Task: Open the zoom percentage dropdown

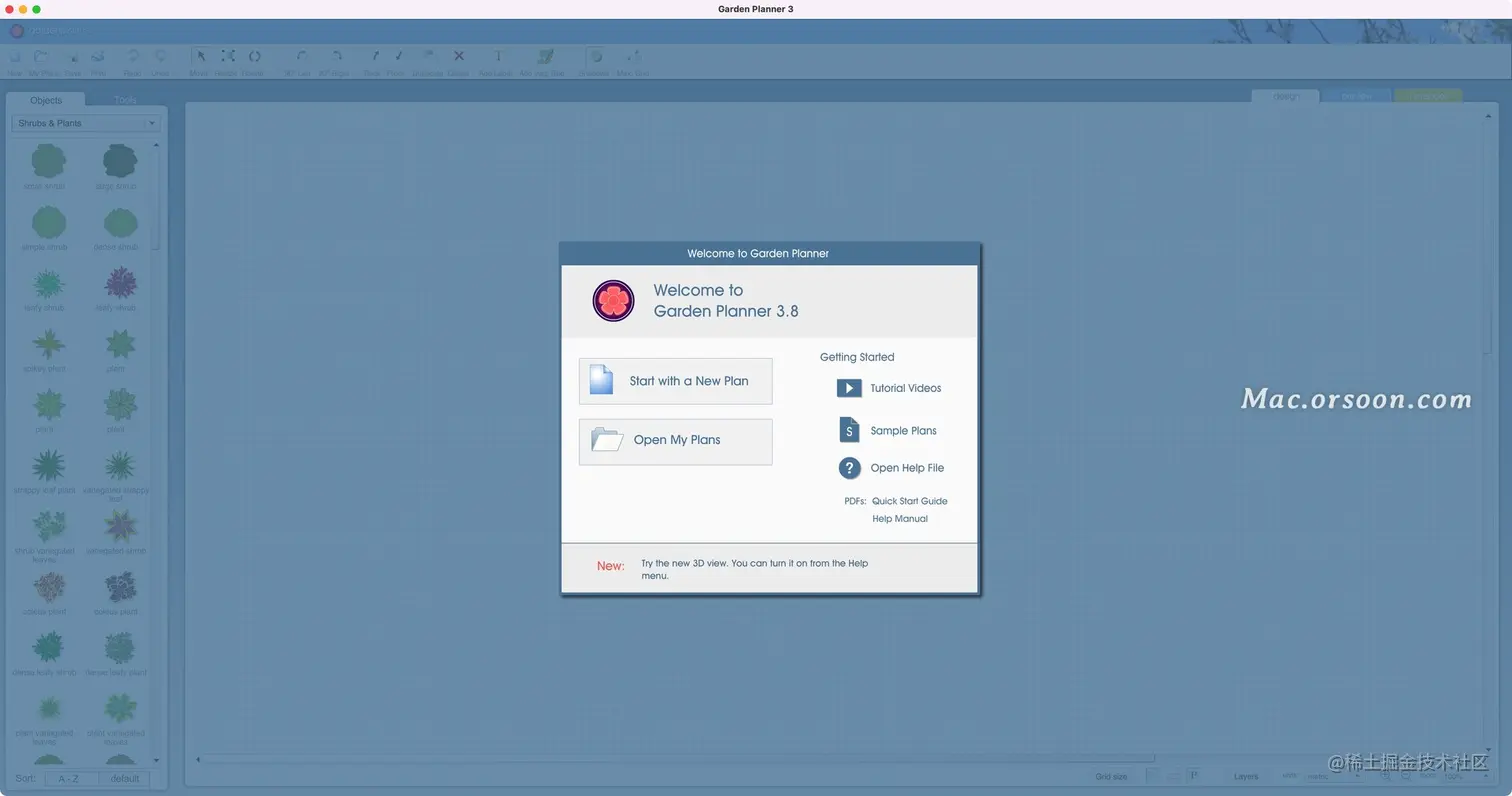Action: point(1464,776)
